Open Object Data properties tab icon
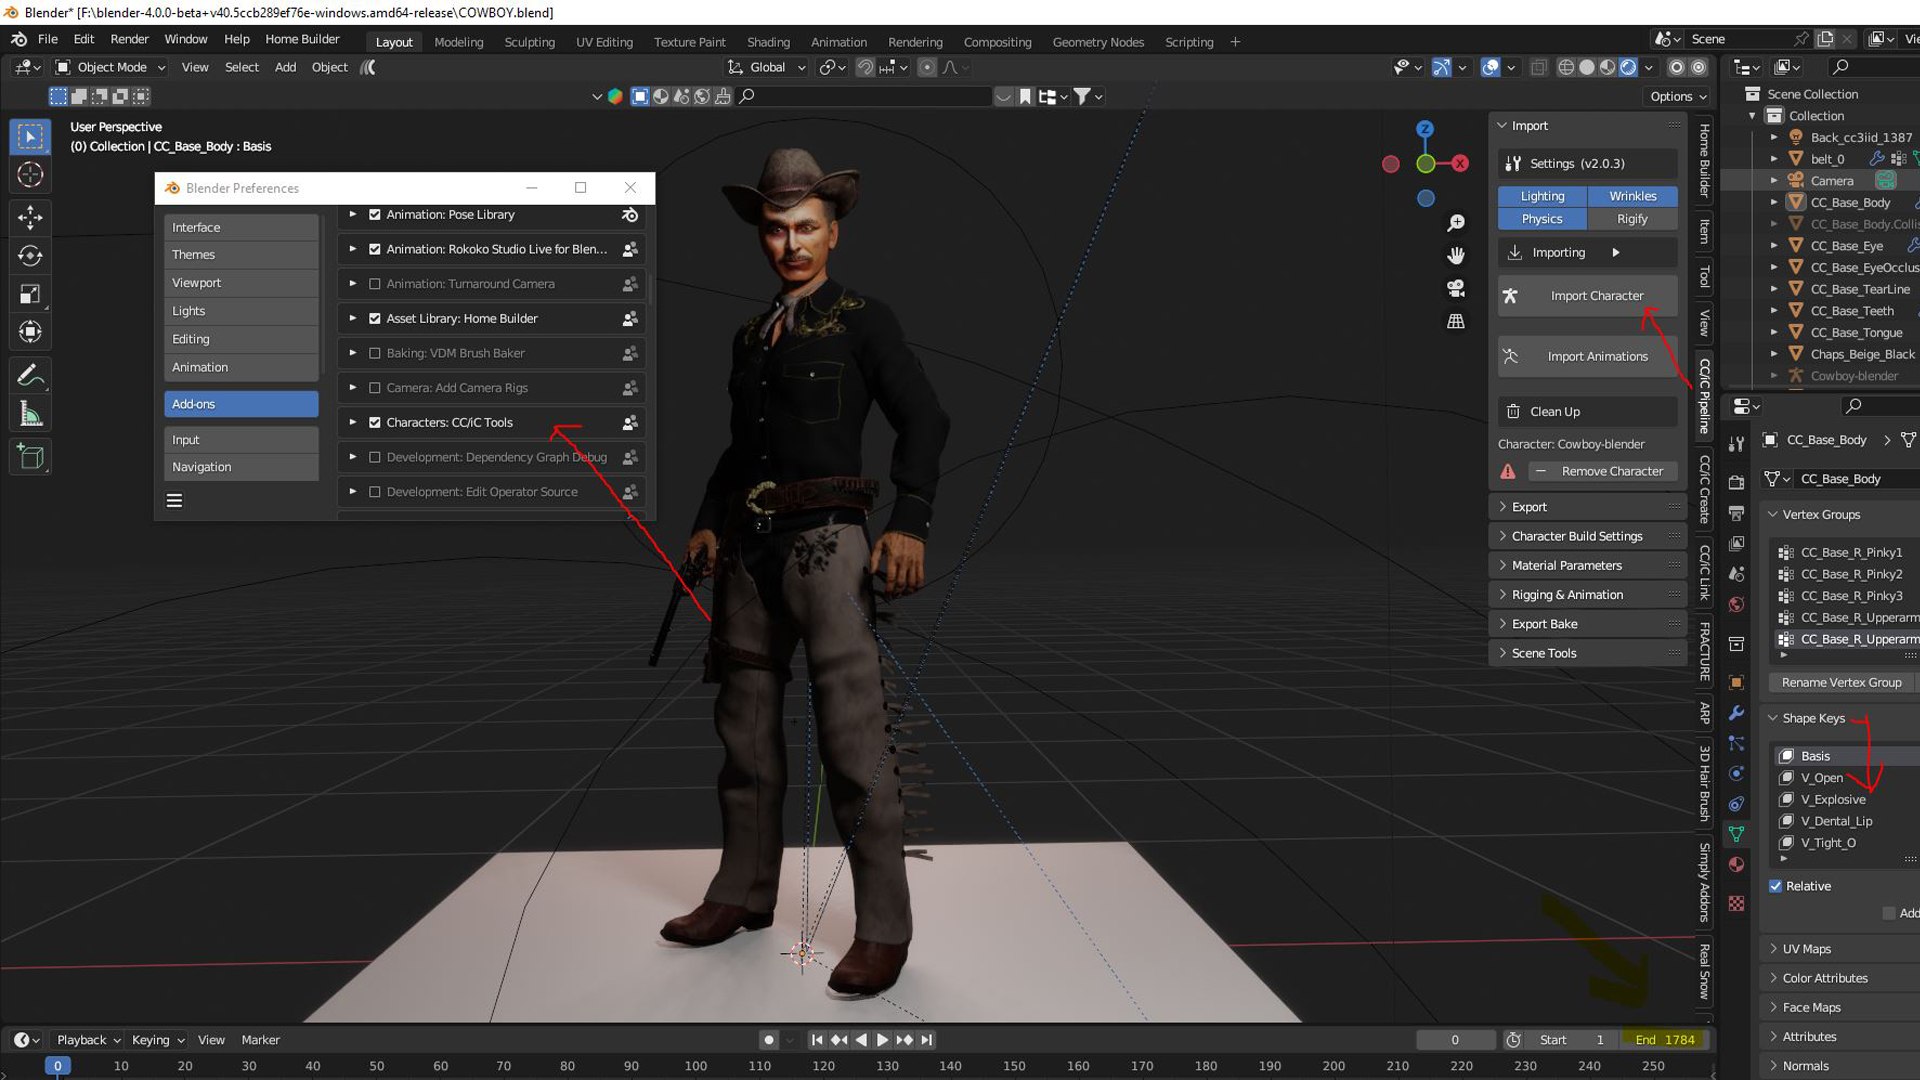The width and height of the screenshot is (1920, 1080). 1737,834
